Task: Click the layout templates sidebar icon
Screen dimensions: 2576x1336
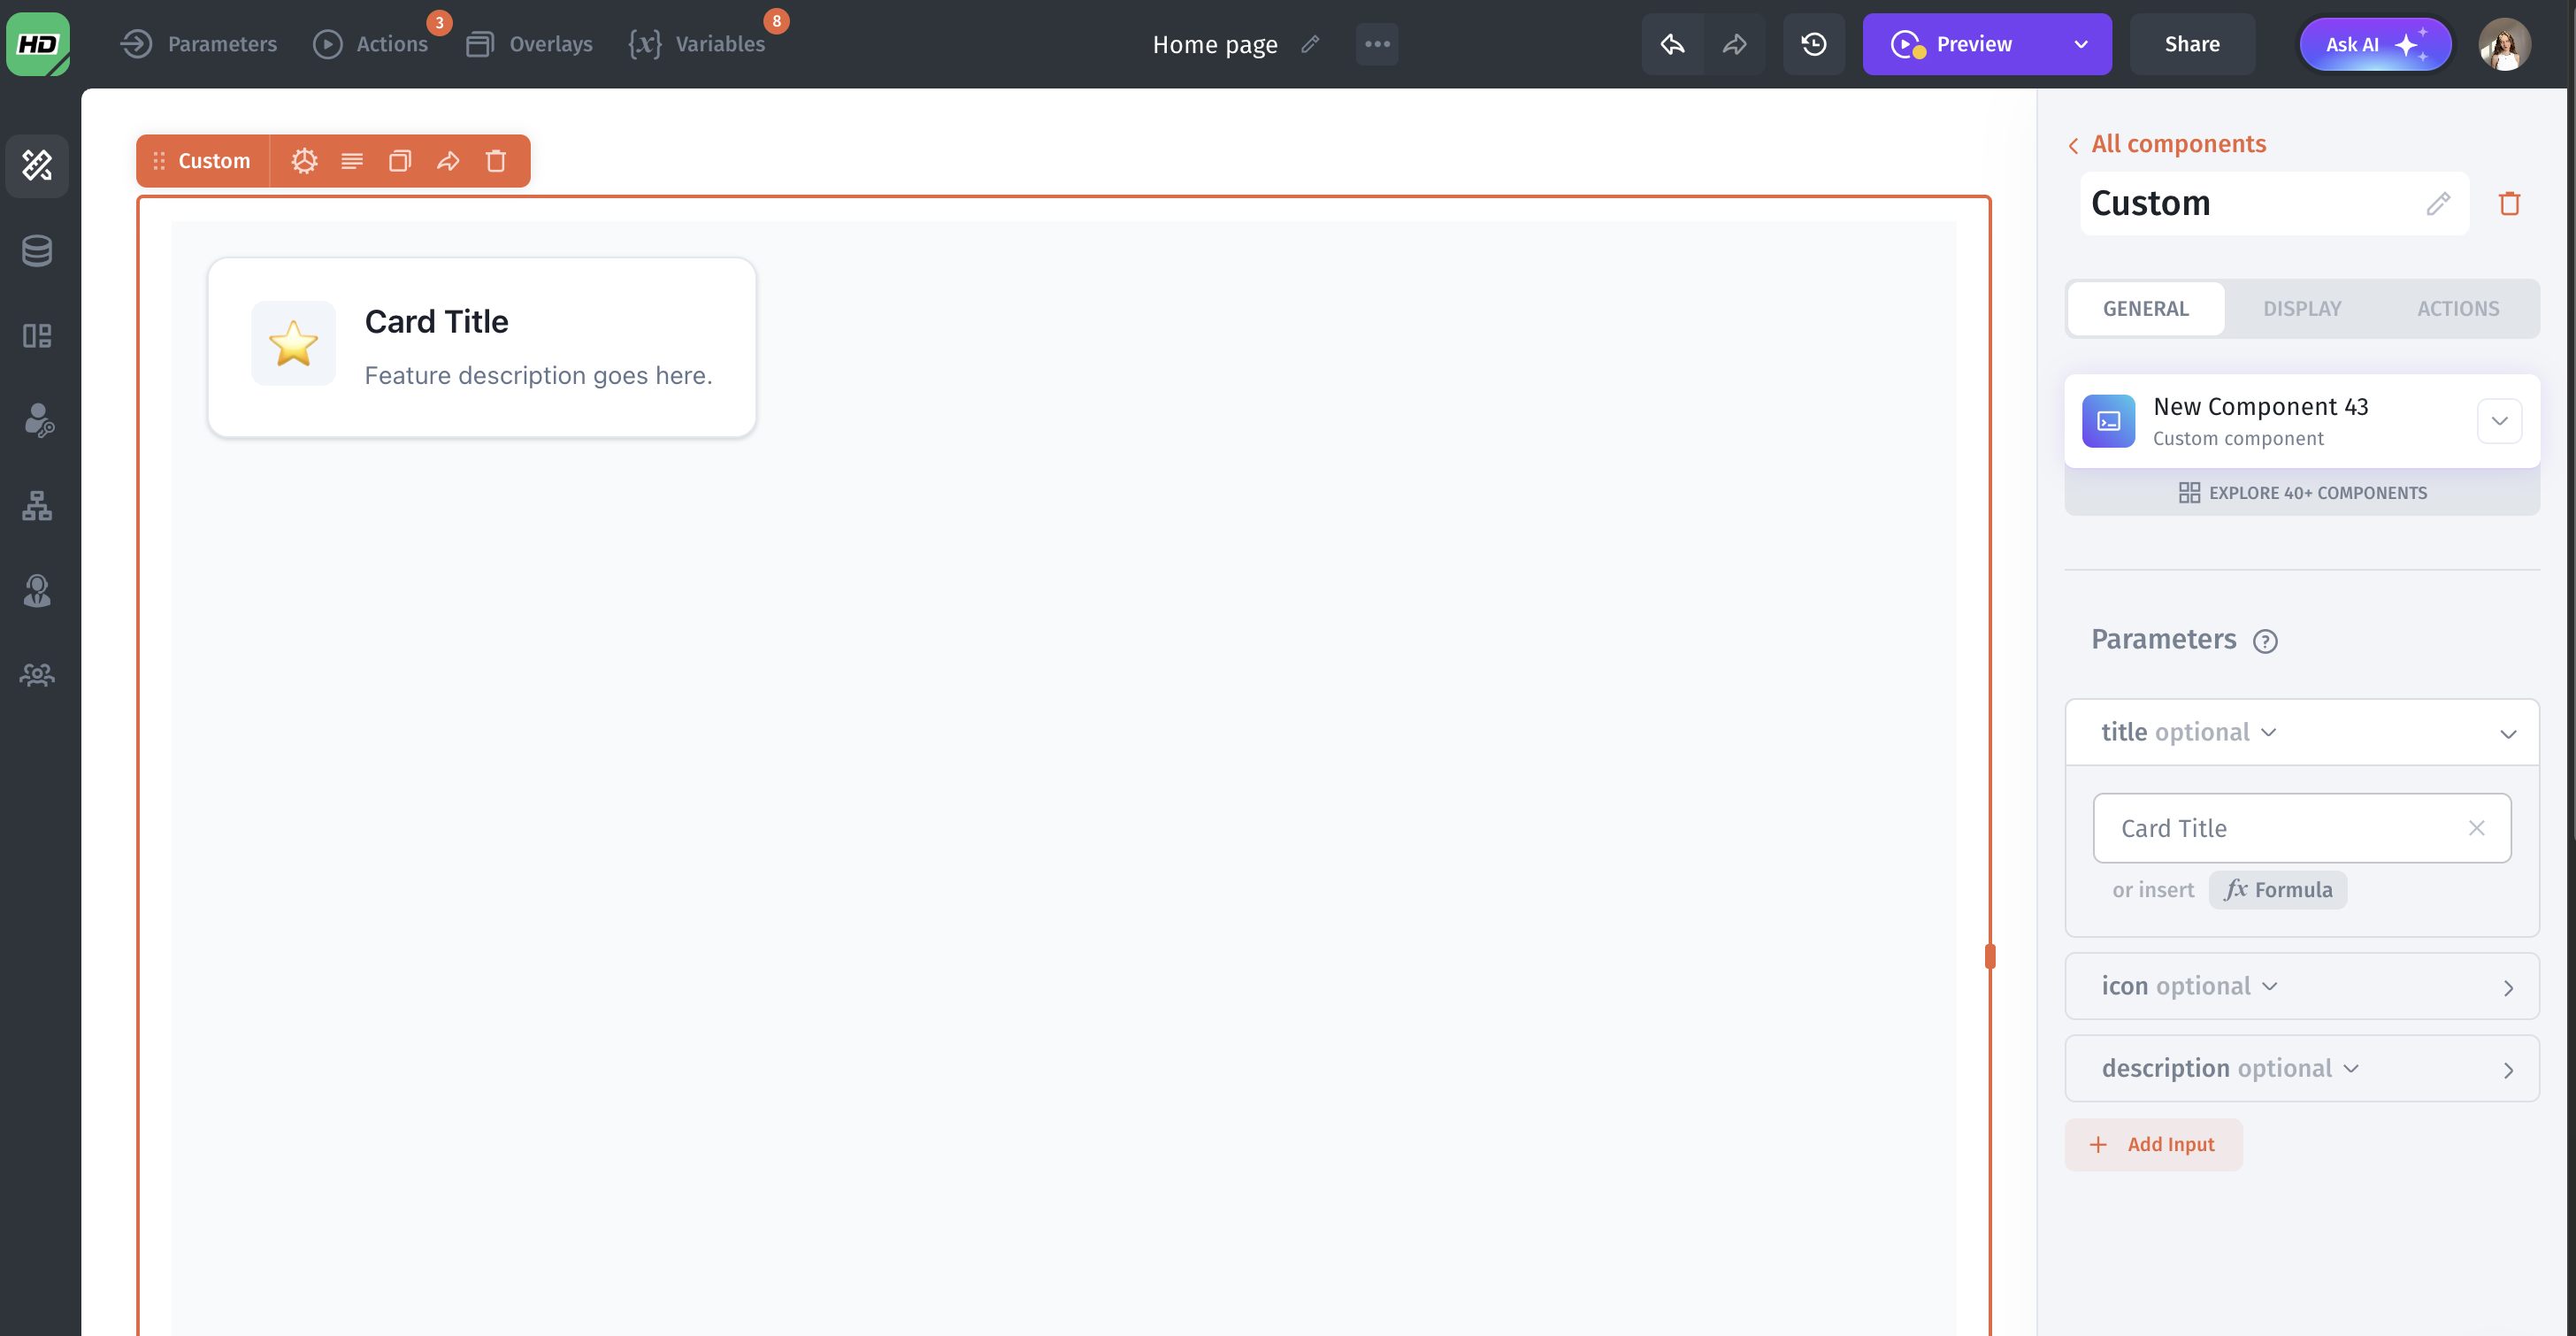Action: (37, 336)
